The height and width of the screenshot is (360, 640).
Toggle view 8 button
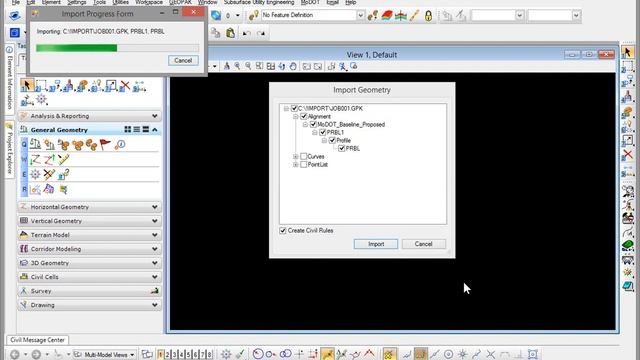(x=209, y=354)
